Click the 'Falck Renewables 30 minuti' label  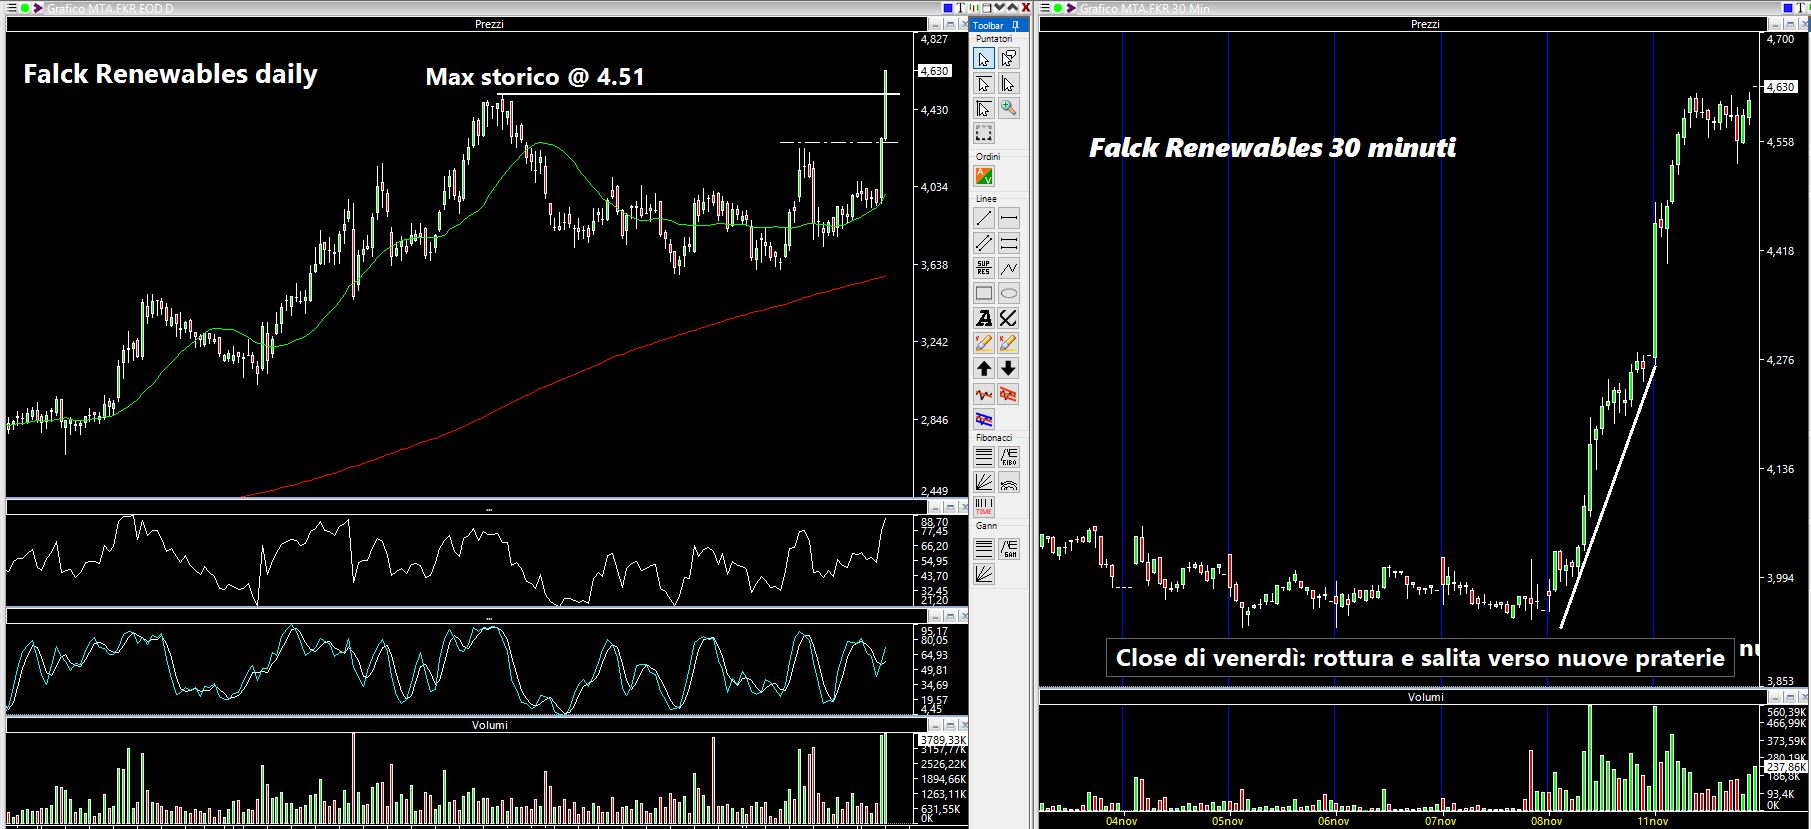1272,148
